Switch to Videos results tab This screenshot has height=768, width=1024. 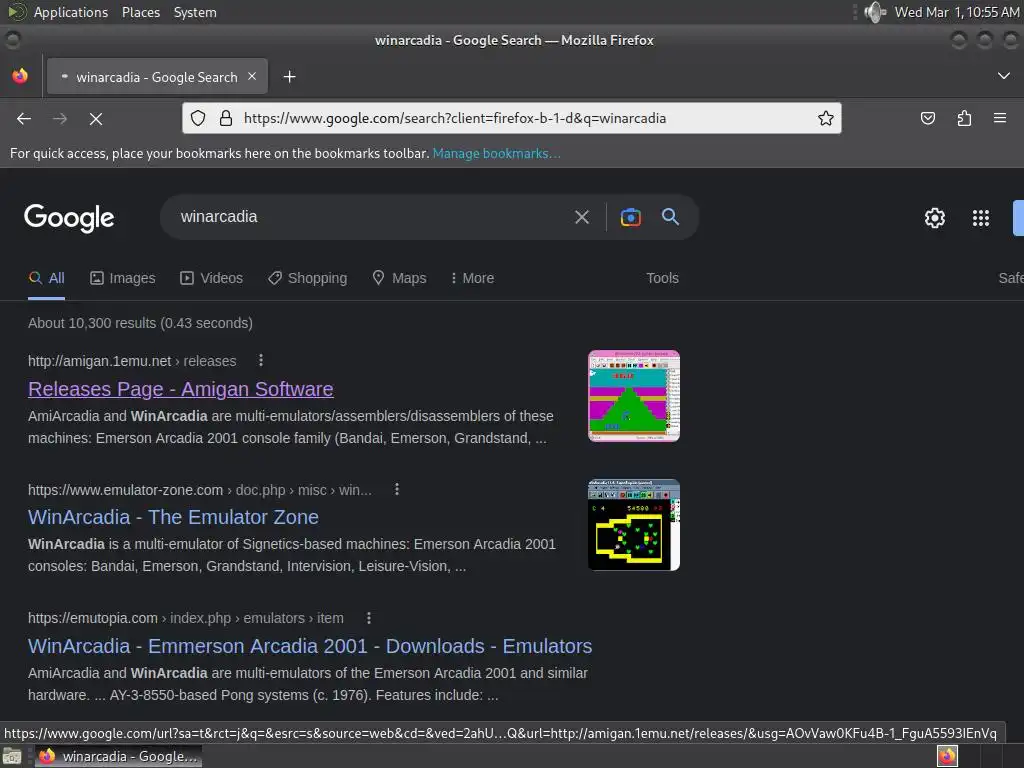click(212, 278)
